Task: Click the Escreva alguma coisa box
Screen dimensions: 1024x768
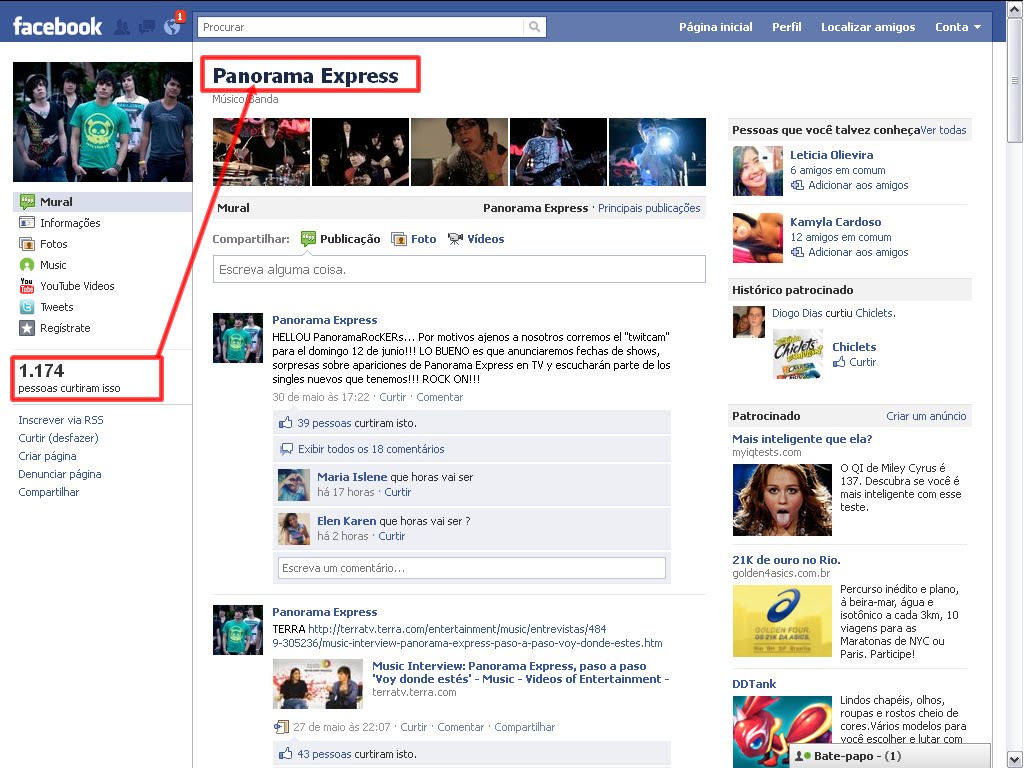Action: tap(459, 269)
